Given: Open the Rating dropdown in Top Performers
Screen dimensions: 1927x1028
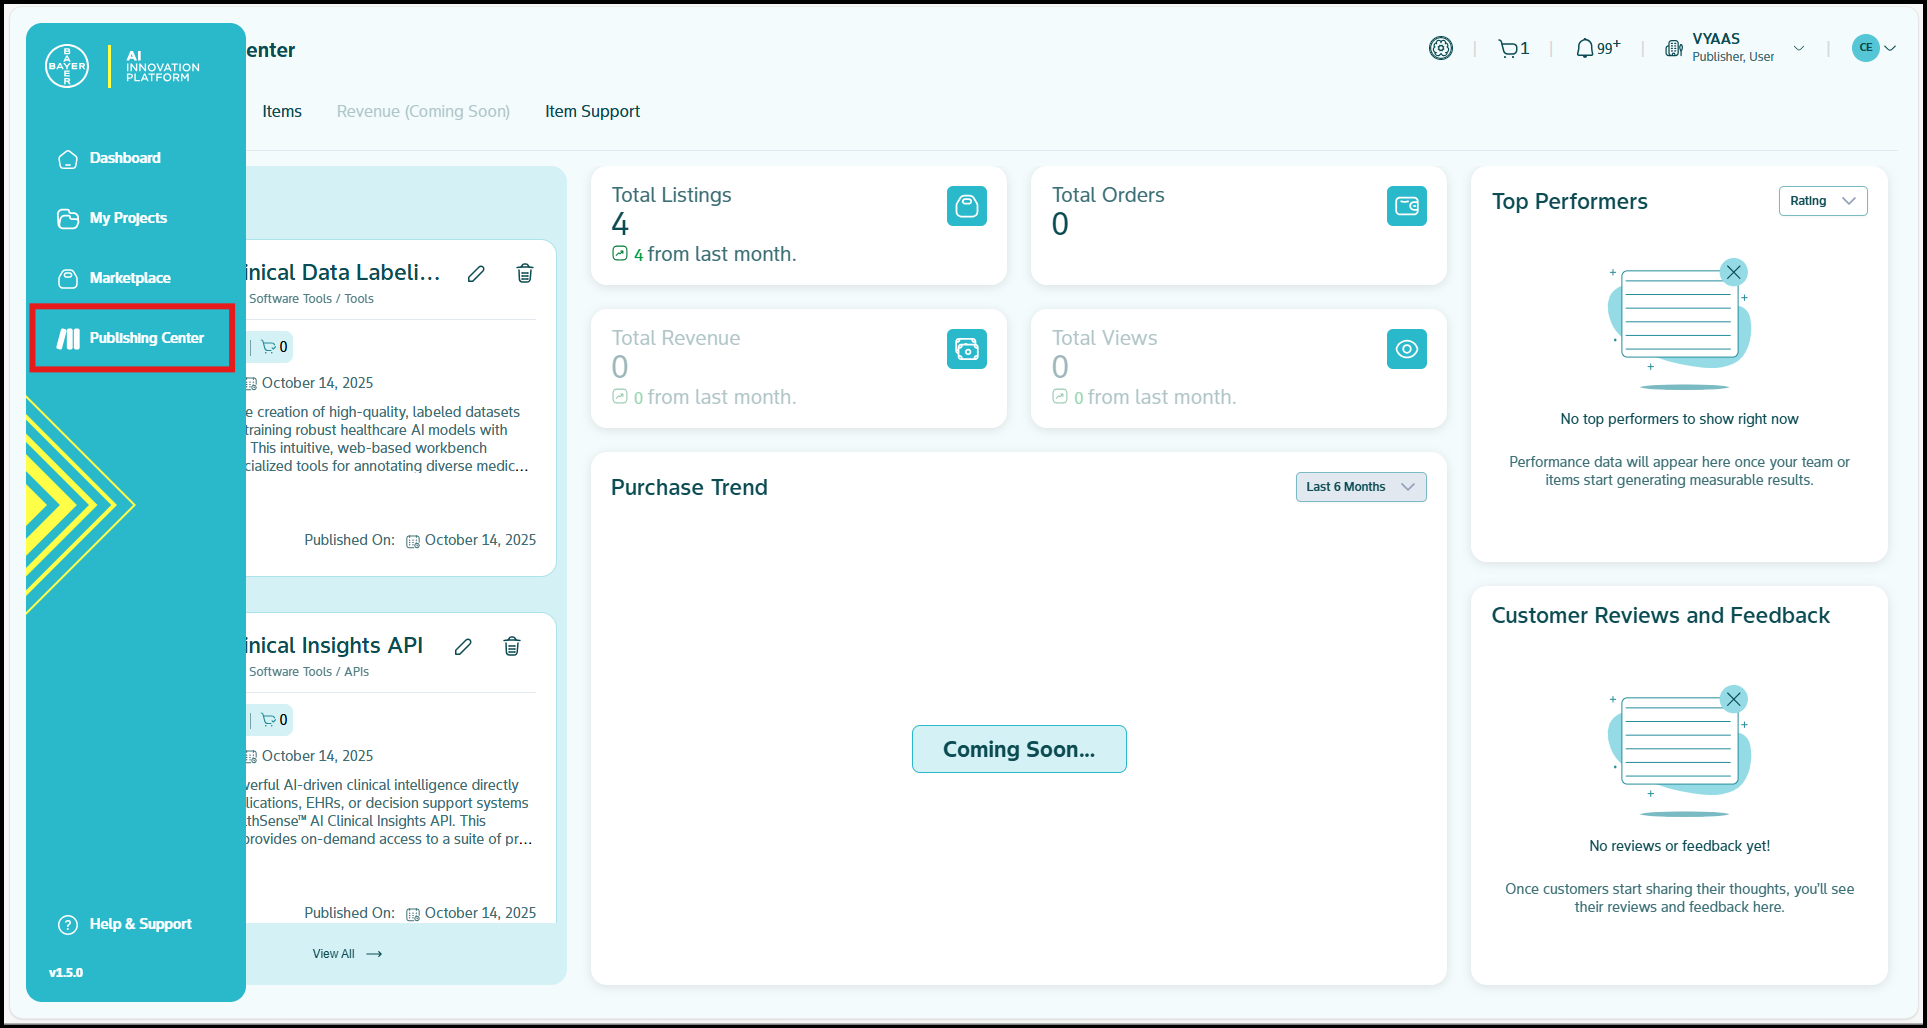Looking at the screenshot, I should point(1822,201).
